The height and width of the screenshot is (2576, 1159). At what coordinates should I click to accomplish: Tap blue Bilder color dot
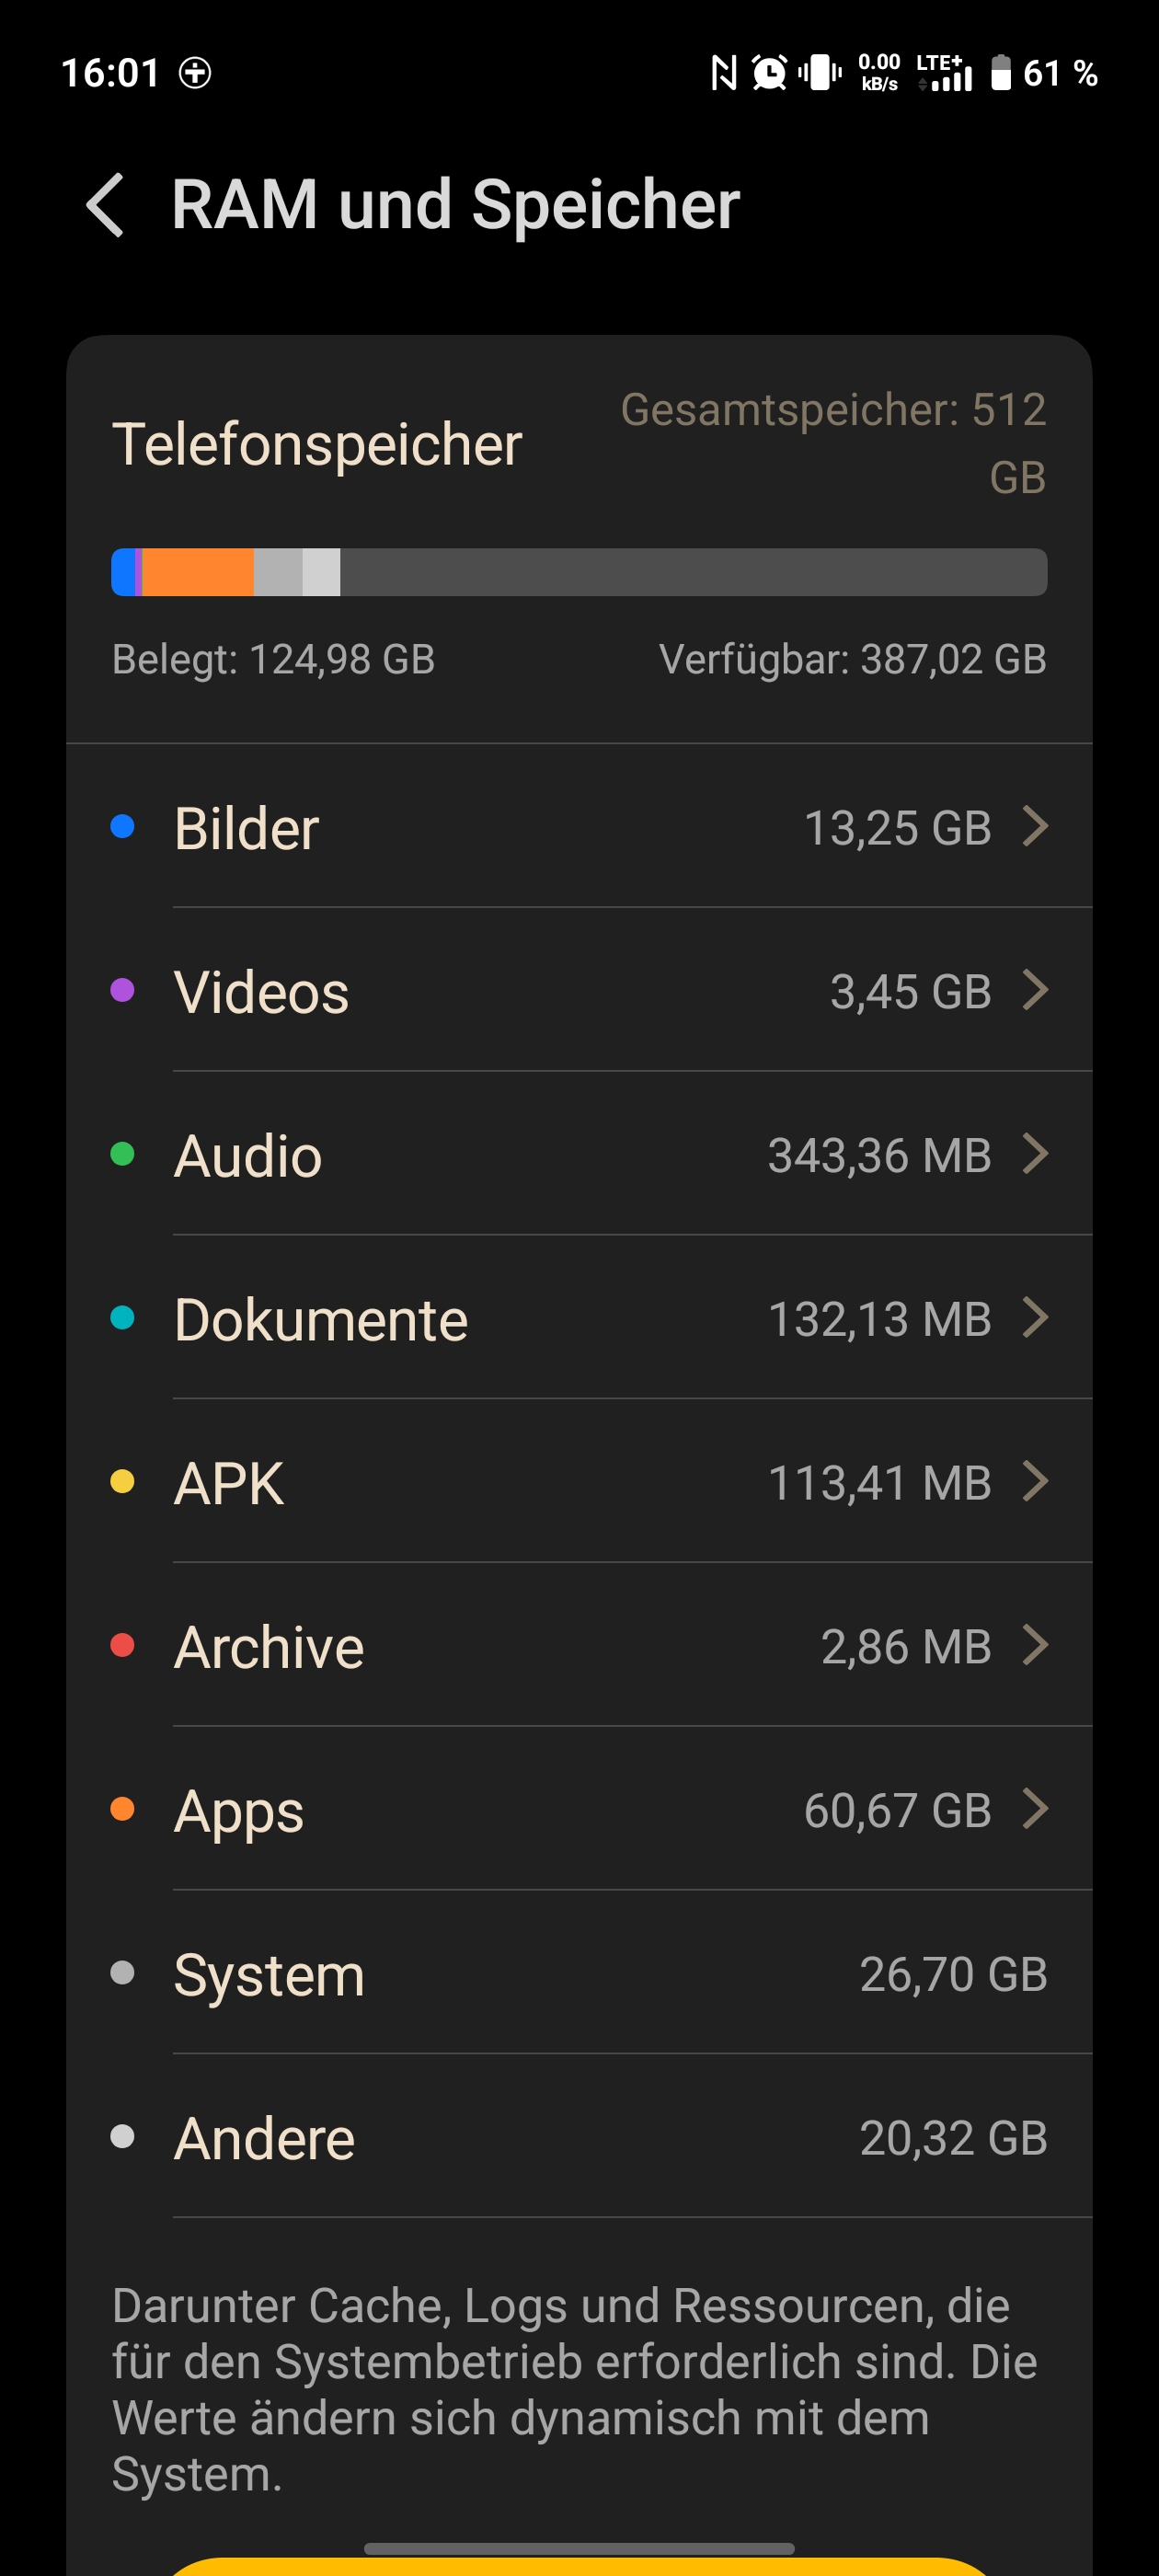coord(122,826)
